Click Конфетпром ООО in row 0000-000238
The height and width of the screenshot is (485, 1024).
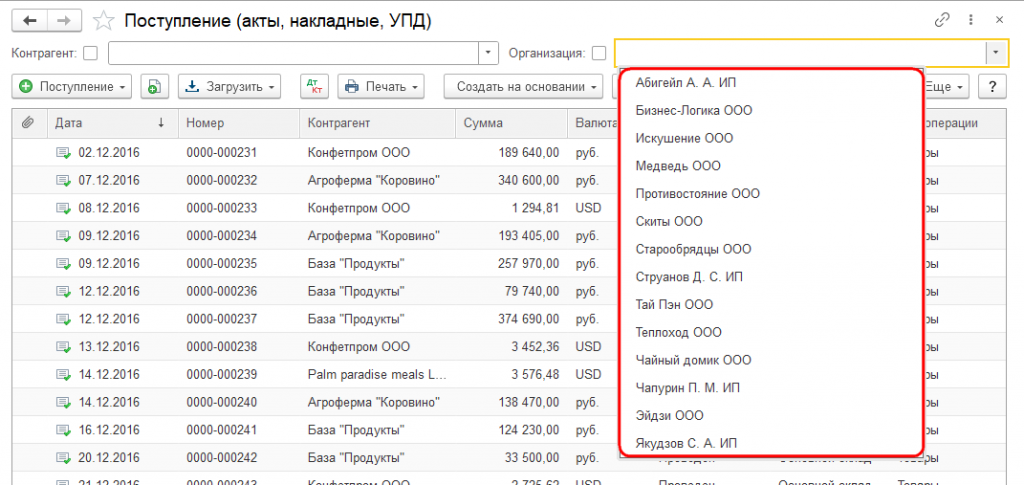(x=359, y=347)
